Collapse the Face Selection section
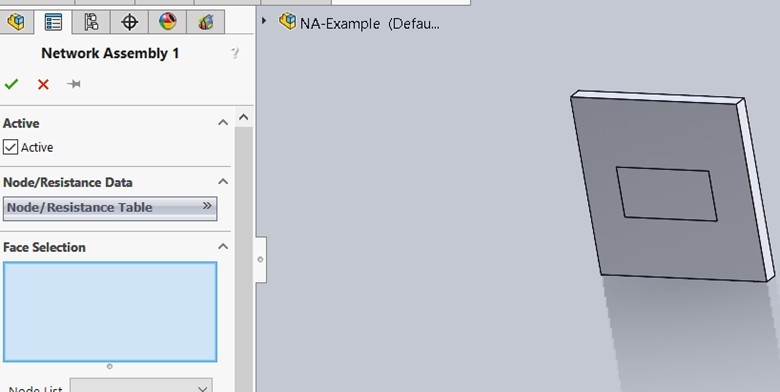Screen dimensions: 780x392 coord(223,246)
